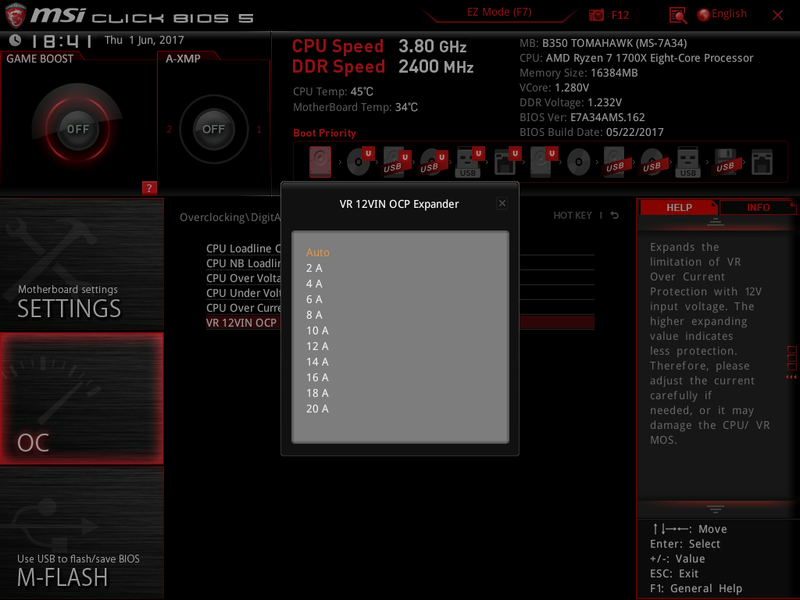Screen dimensions: 800x600
Task: Choose the UEFI USB hard disk boot icon
Action: [x=396, y=162]
